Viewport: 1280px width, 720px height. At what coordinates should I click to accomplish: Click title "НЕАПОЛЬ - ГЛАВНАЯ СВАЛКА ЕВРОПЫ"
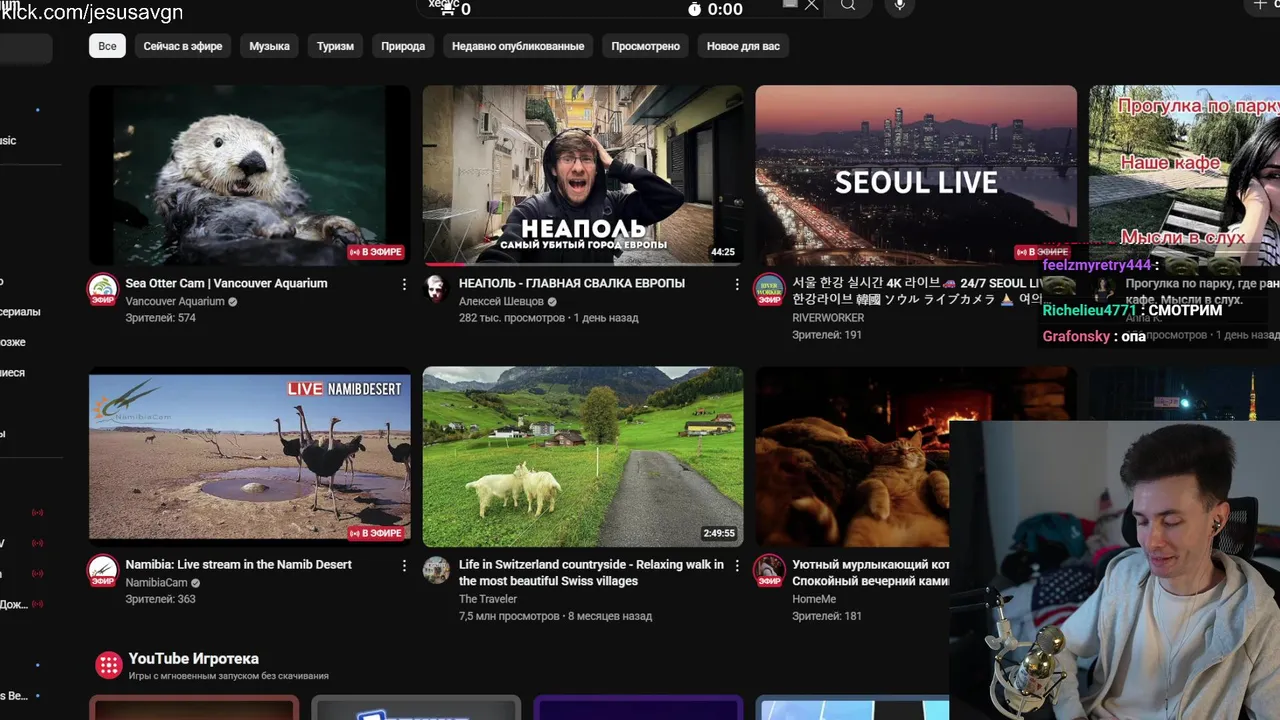pos(572,283)
